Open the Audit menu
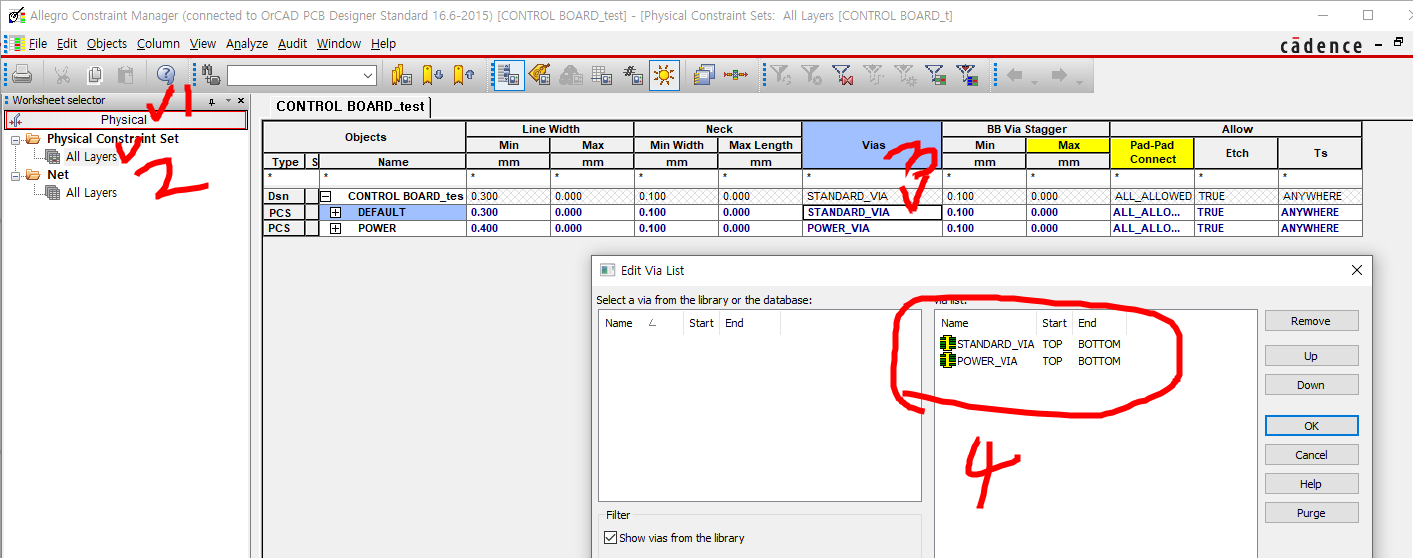 coord(293,44)
